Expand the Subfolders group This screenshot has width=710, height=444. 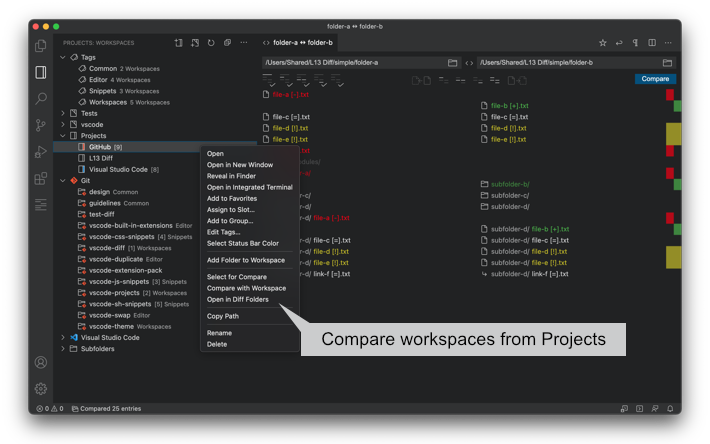coord(63,349)
